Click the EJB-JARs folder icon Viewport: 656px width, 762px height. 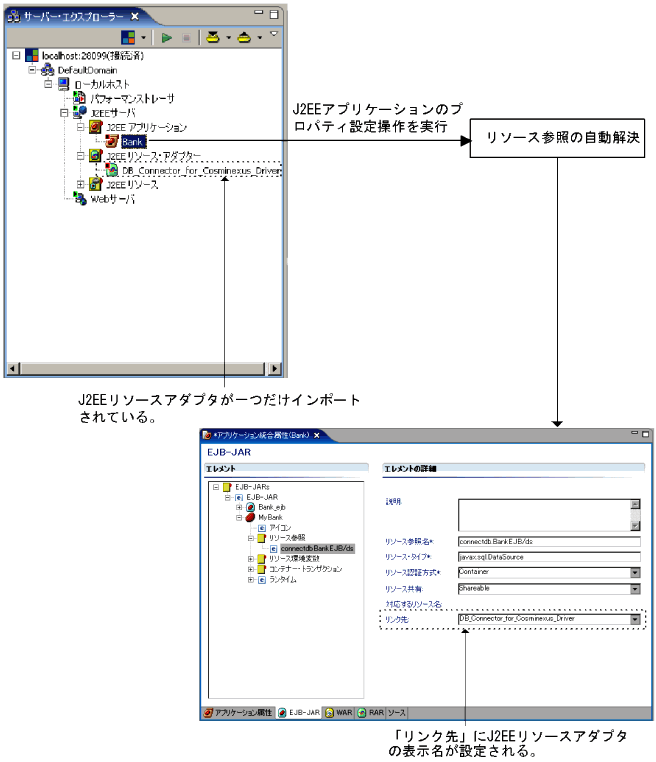(227, 487)
